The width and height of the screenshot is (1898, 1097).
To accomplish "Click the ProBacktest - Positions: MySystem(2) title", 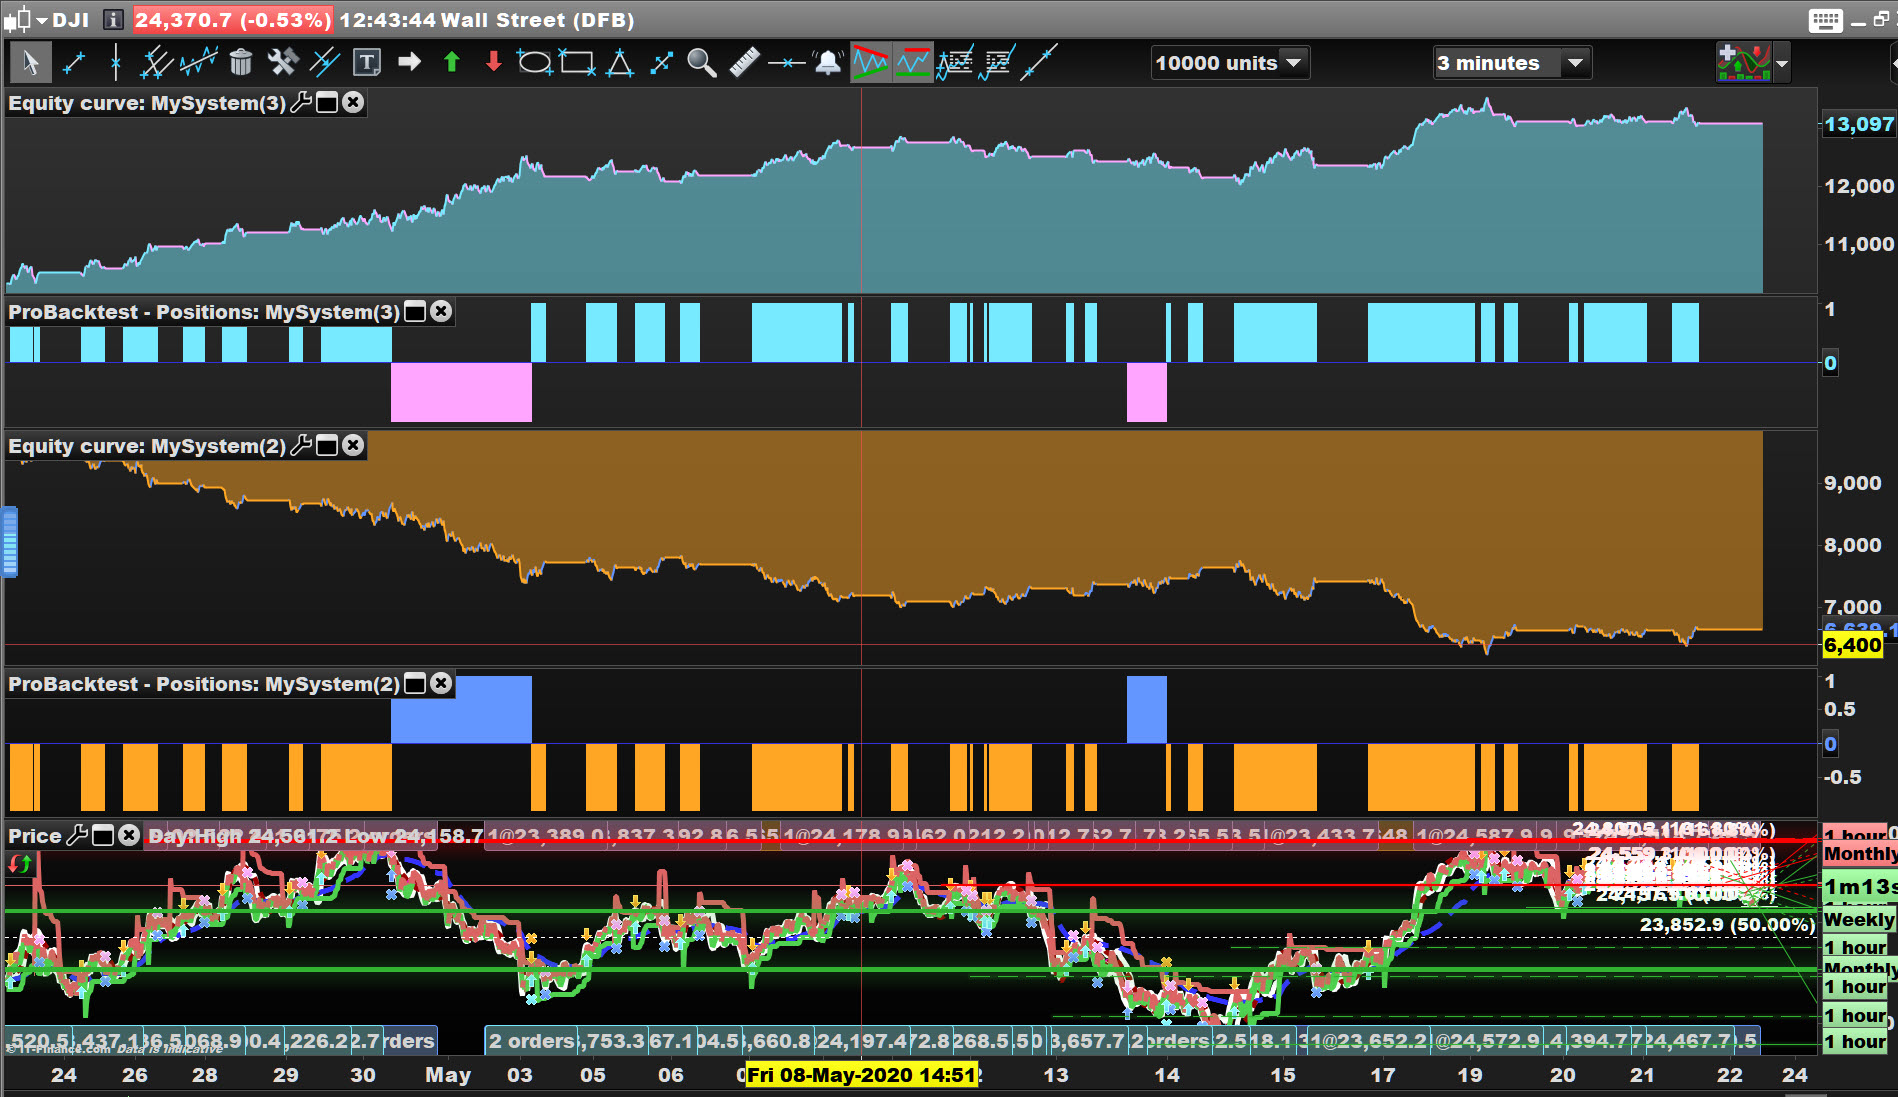I will click(204, 684).
